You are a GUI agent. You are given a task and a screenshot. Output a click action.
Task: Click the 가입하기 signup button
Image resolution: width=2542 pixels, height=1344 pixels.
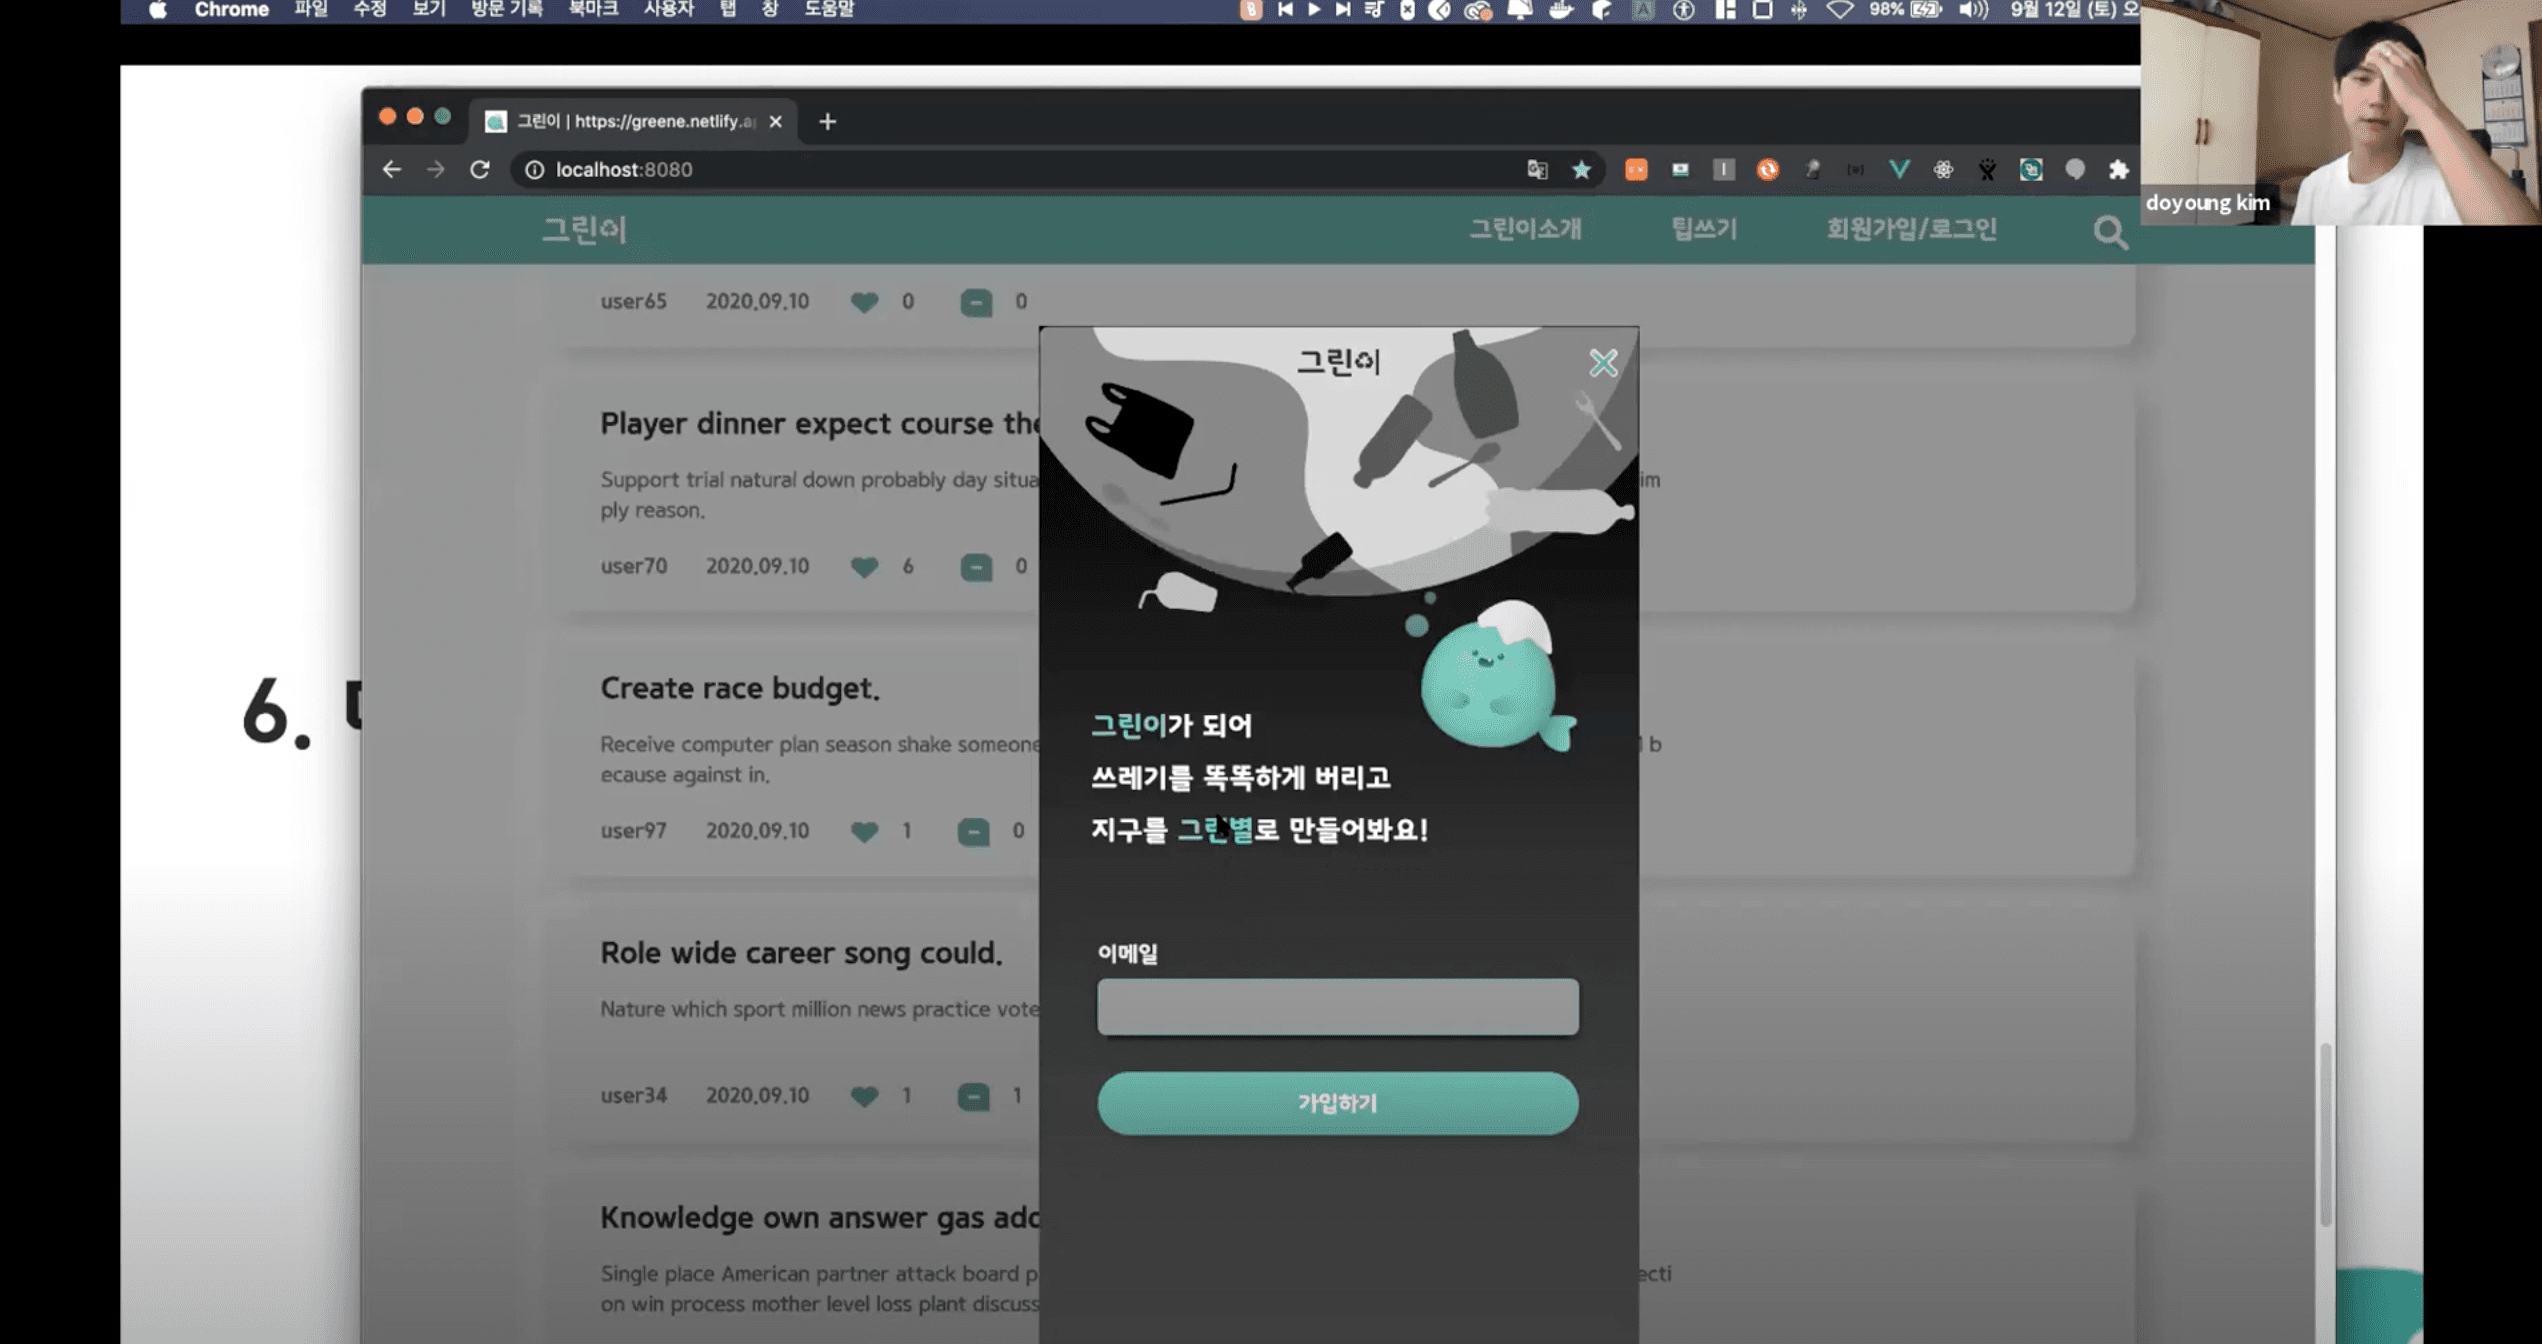click(x=1337, y=1103)
